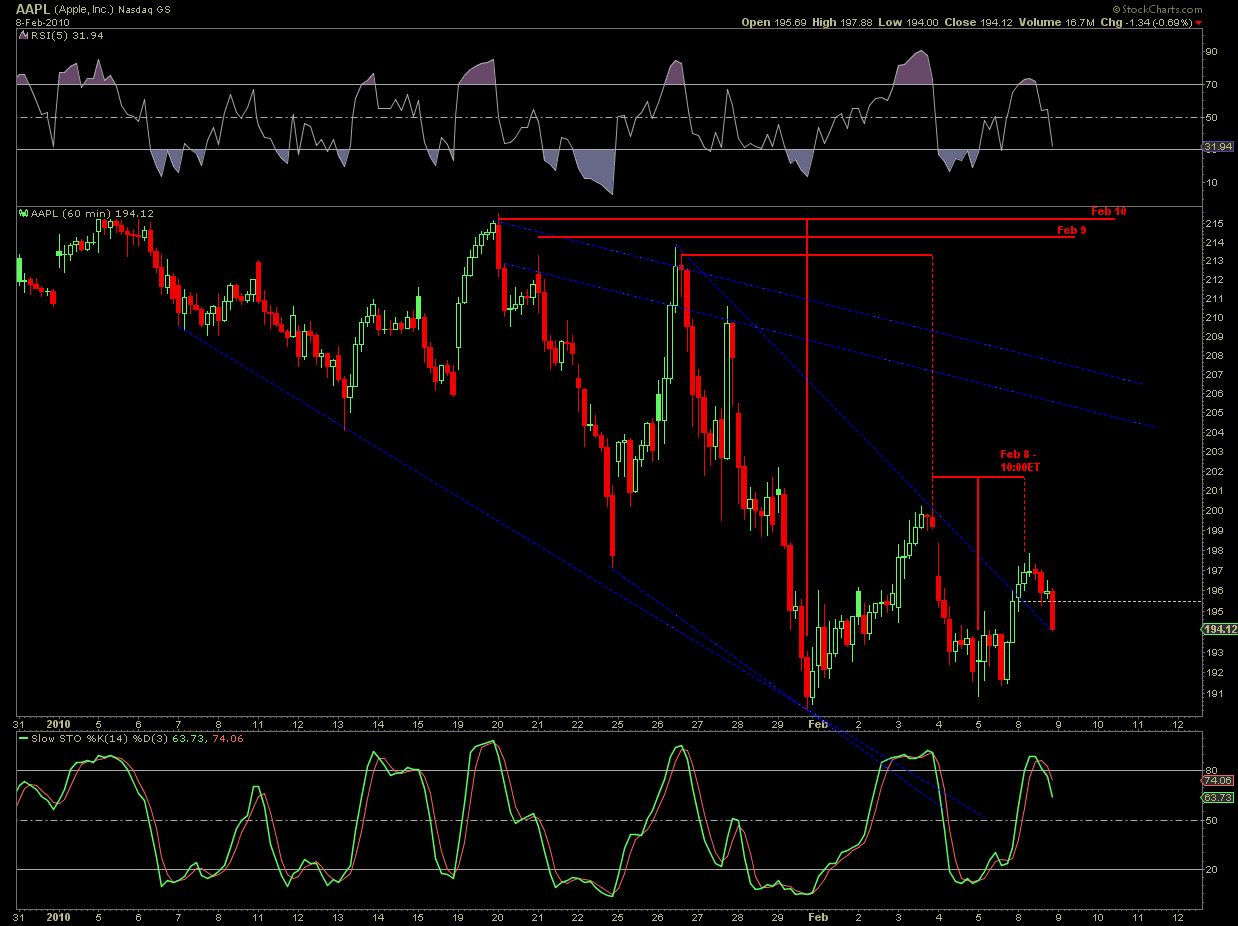The image size is (1238, 926).
Task: Click the red Feb 10 annotation
Action: [1108, 211]
